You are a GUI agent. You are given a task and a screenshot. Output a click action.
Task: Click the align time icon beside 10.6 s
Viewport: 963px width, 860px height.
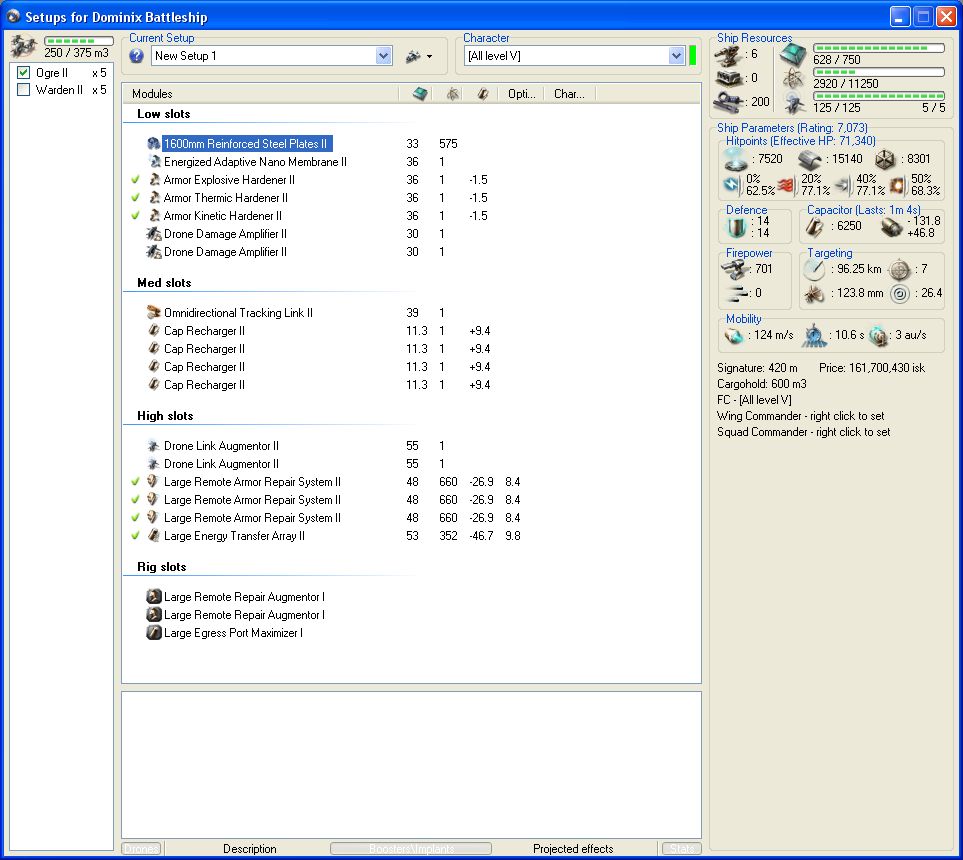(814, 335)
